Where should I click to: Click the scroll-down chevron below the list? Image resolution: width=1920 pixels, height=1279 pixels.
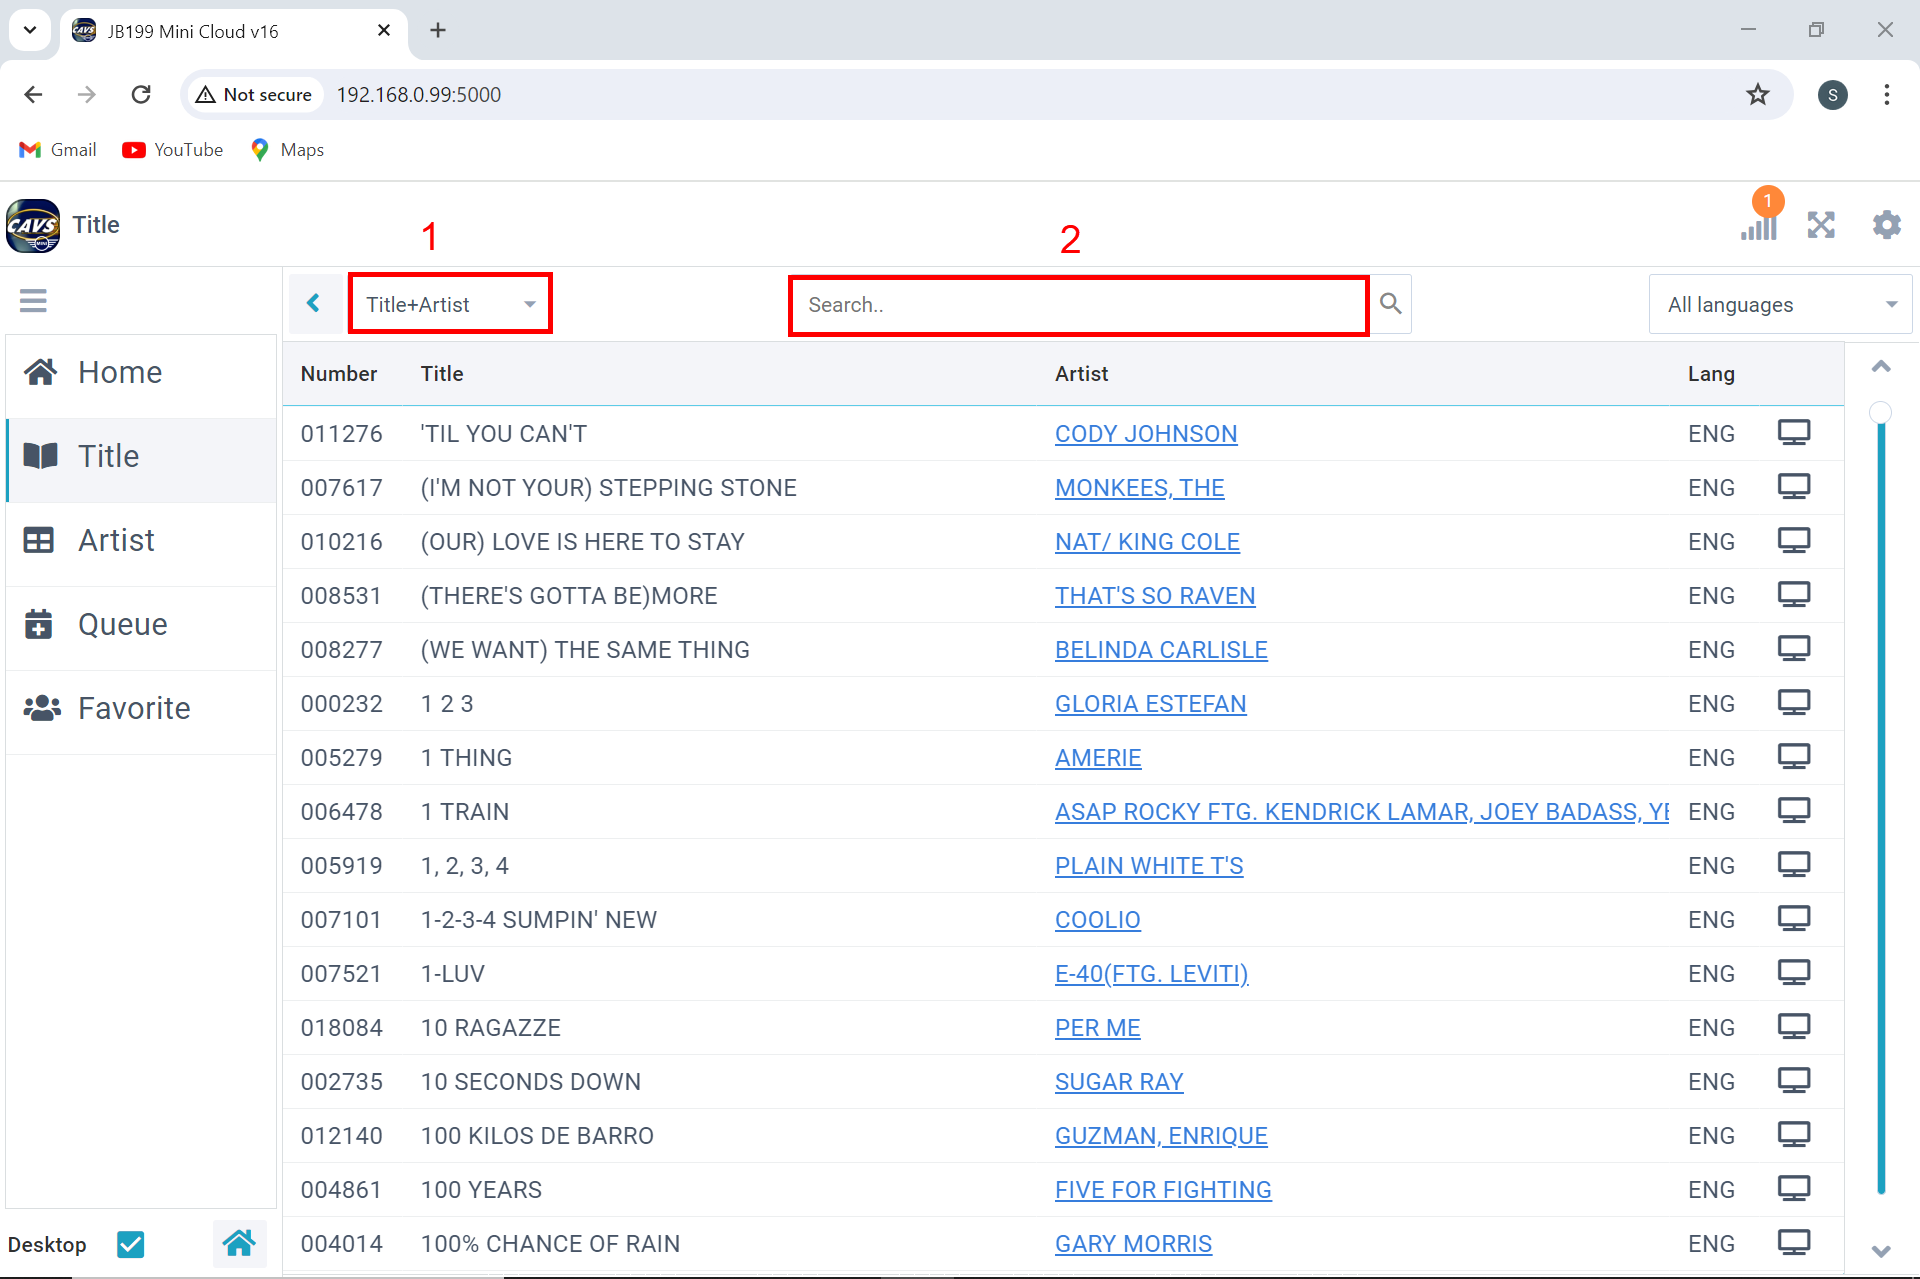(1881, 1251)
